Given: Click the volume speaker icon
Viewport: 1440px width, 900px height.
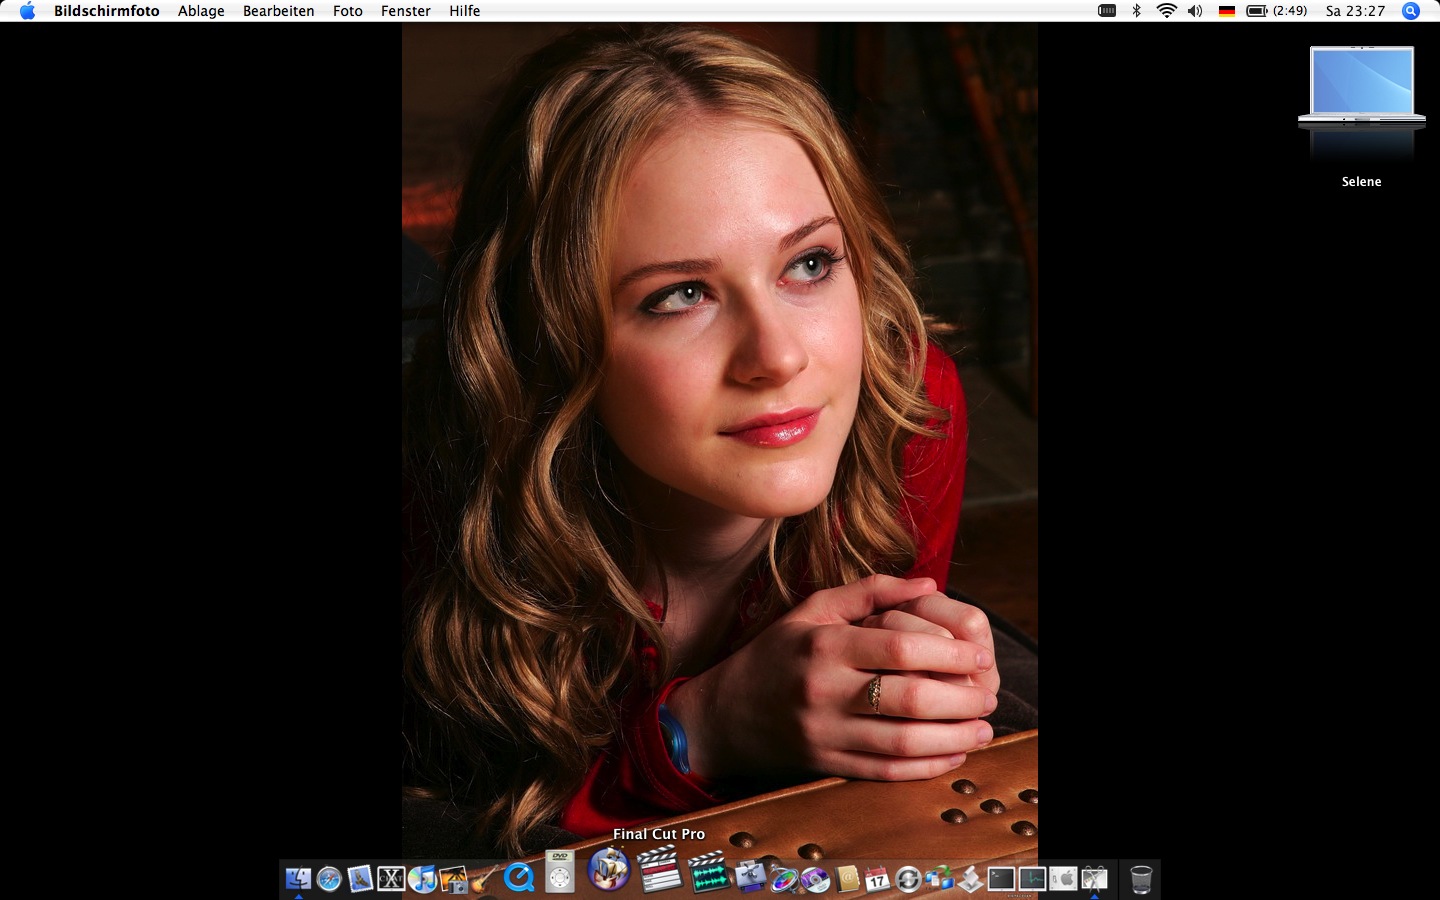Looking at the screenshot, I should 1195,11.
